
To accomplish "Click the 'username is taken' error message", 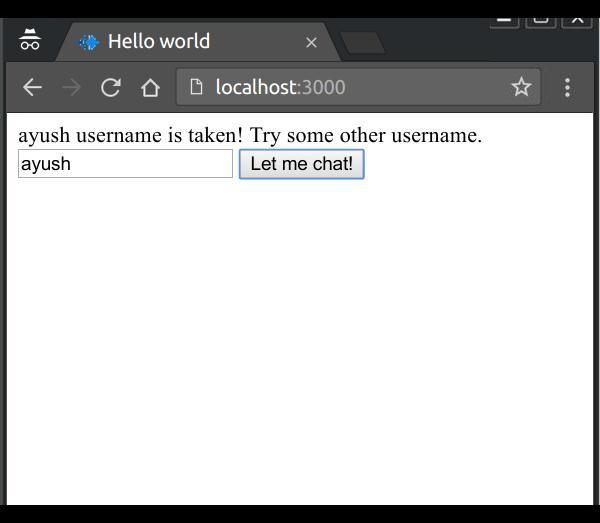I will (x=250, y=135).
